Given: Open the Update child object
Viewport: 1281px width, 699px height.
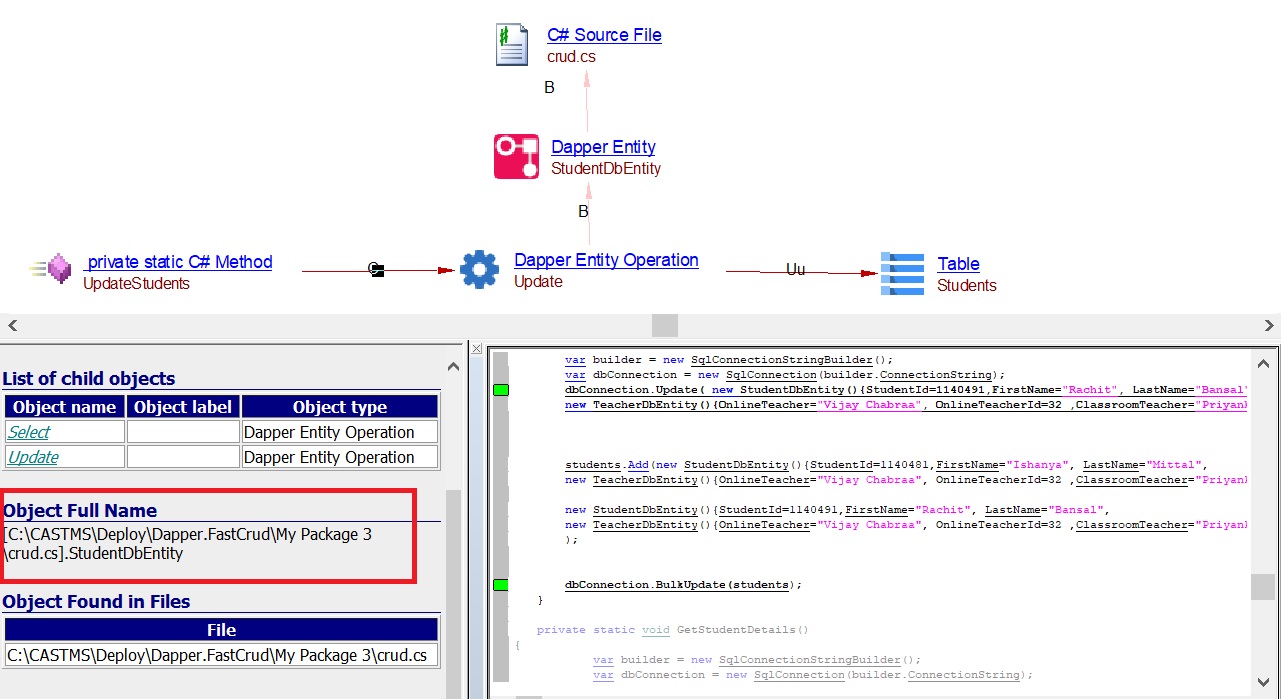Looking at the screenshot, I should (x=33, y=457).
